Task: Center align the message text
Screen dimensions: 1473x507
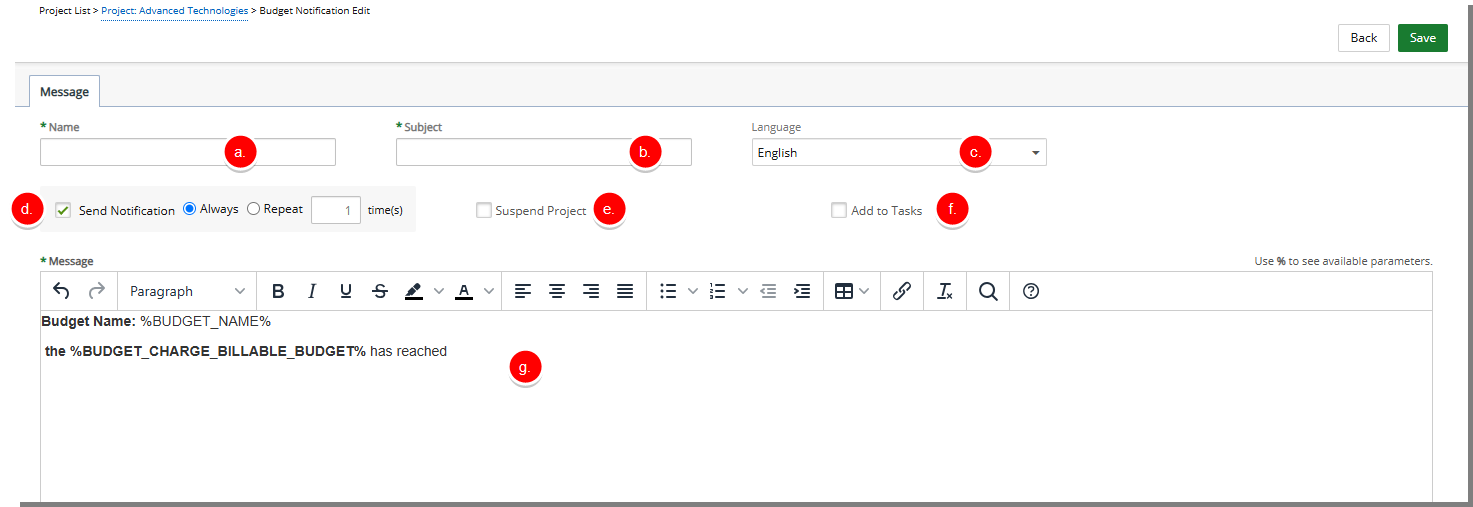Action: [557, 291]
